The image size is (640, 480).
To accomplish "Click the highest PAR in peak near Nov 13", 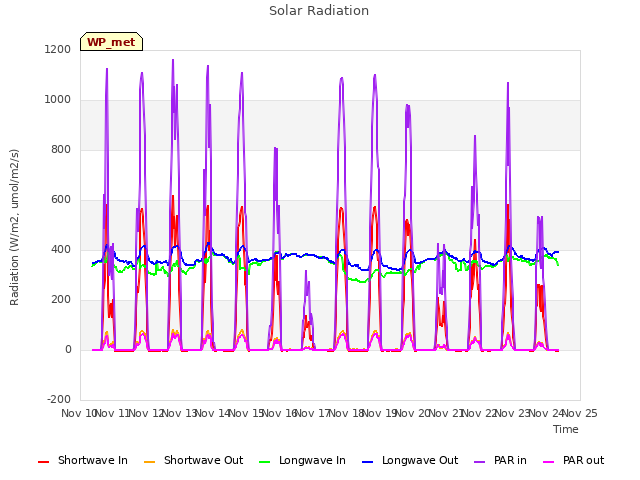I will click(x=173, y=60).
